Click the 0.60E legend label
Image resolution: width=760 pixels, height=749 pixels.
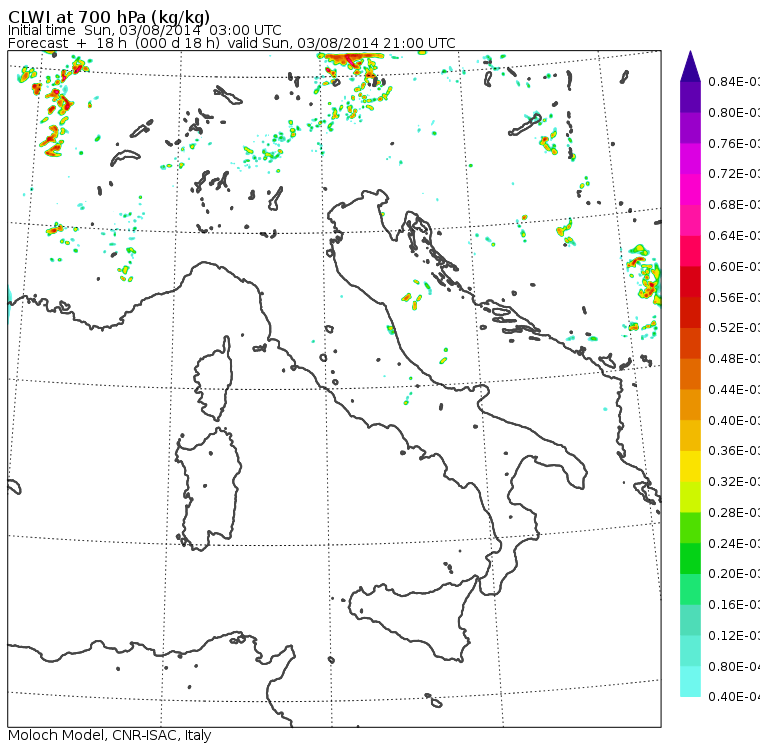point(734,266)
